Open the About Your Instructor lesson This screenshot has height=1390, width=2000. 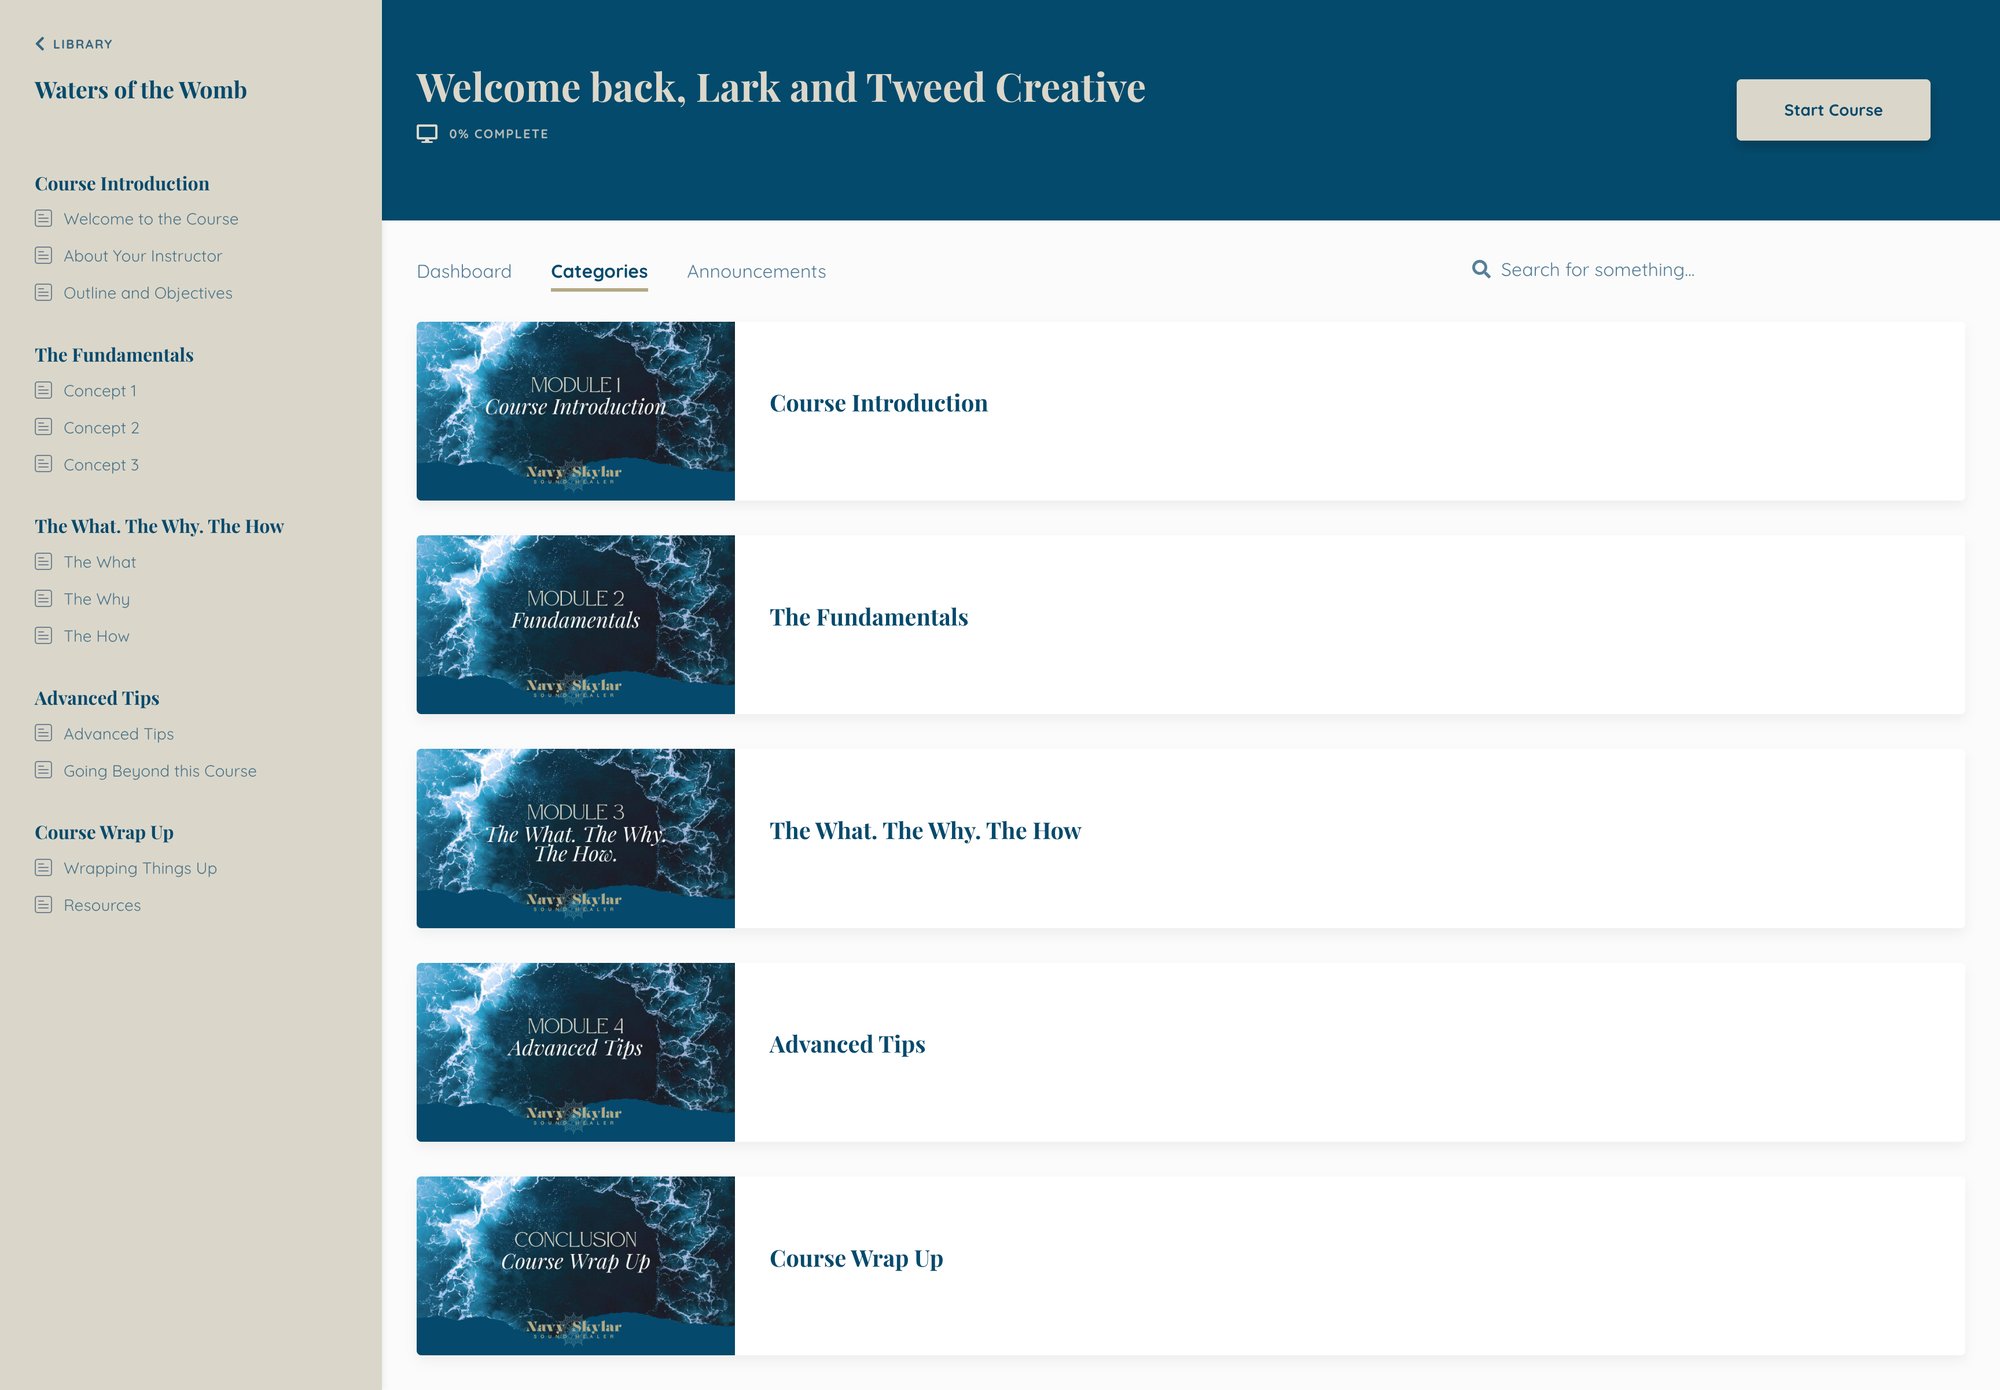(143, 256)
